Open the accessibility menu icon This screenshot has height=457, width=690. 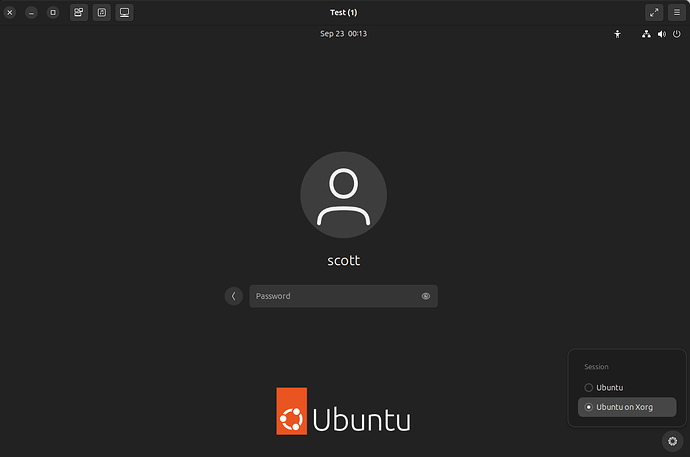pos(617,34)
